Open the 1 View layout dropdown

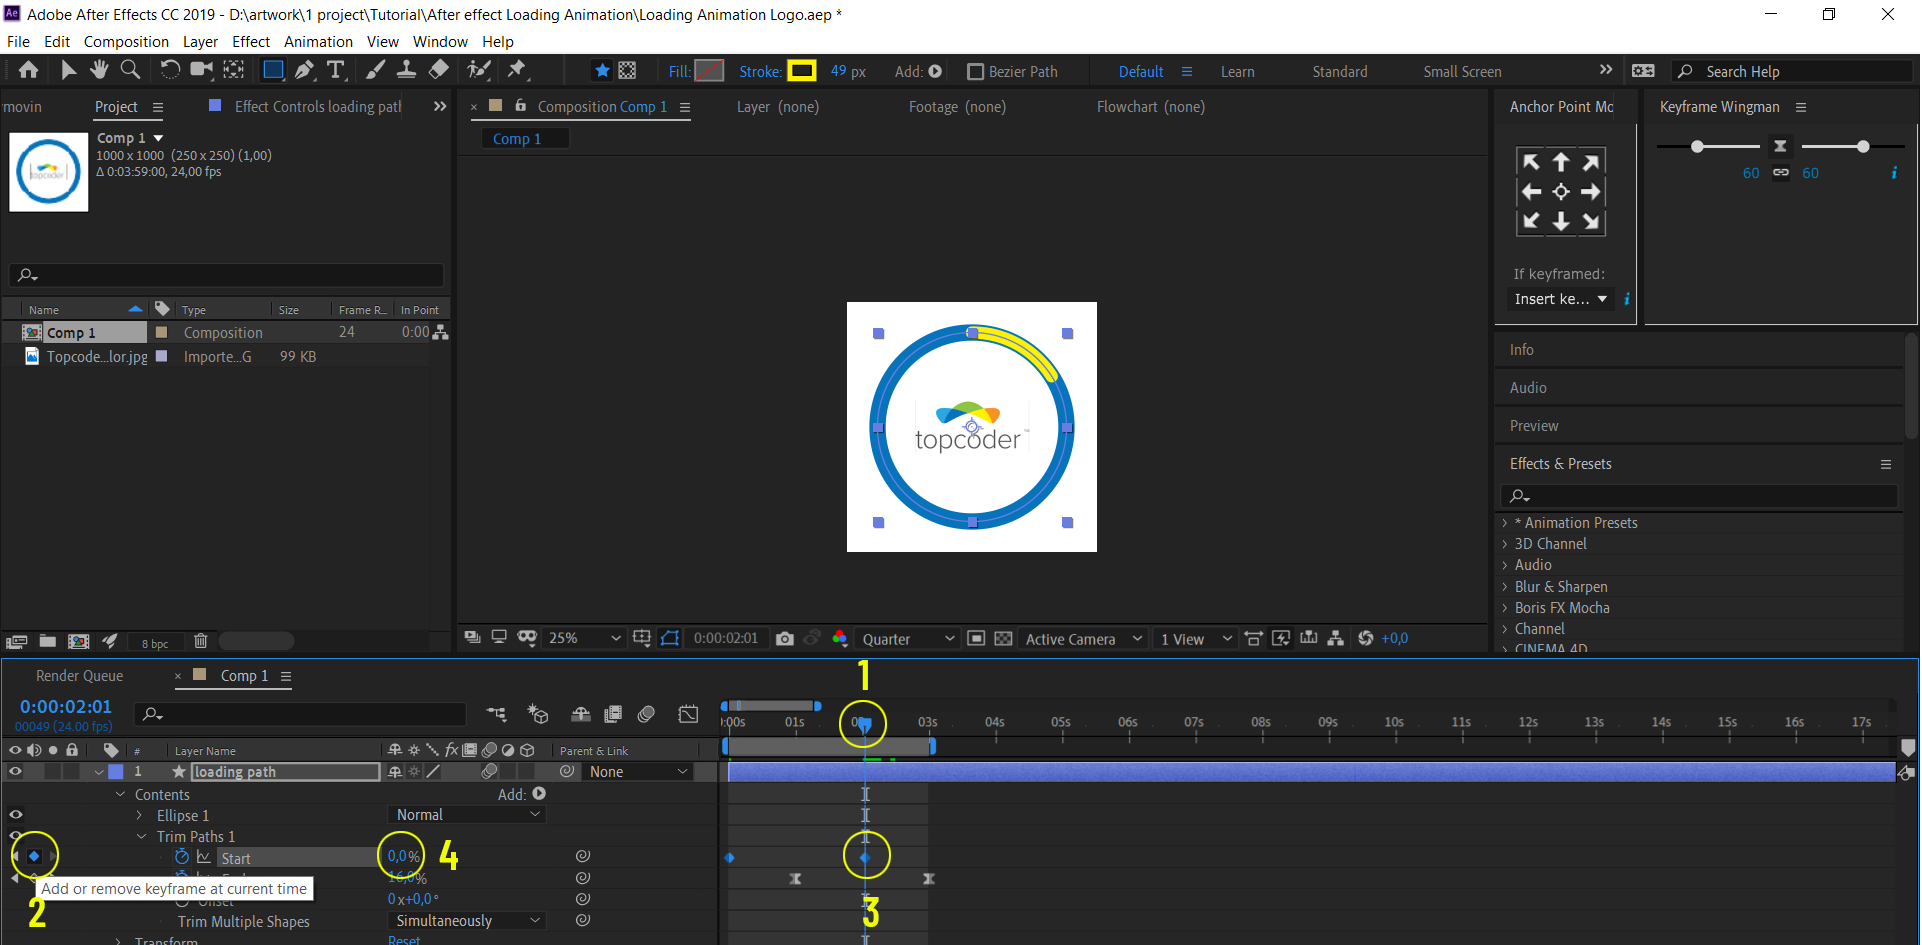1195,639
